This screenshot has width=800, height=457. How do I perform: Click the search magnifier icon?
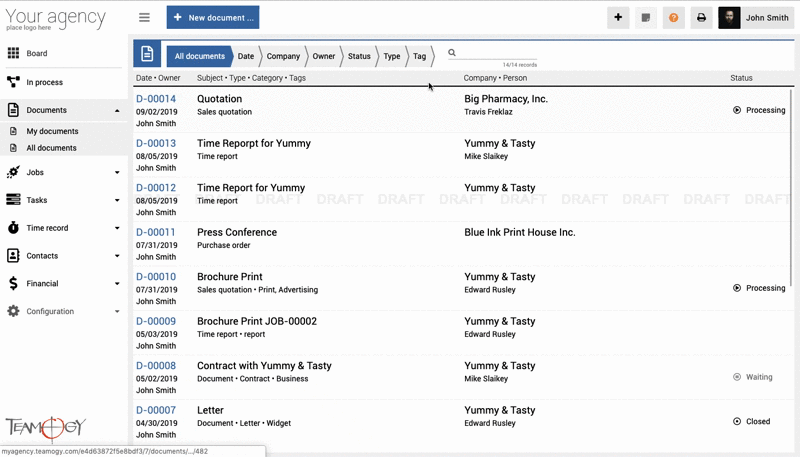pos(452,53)
